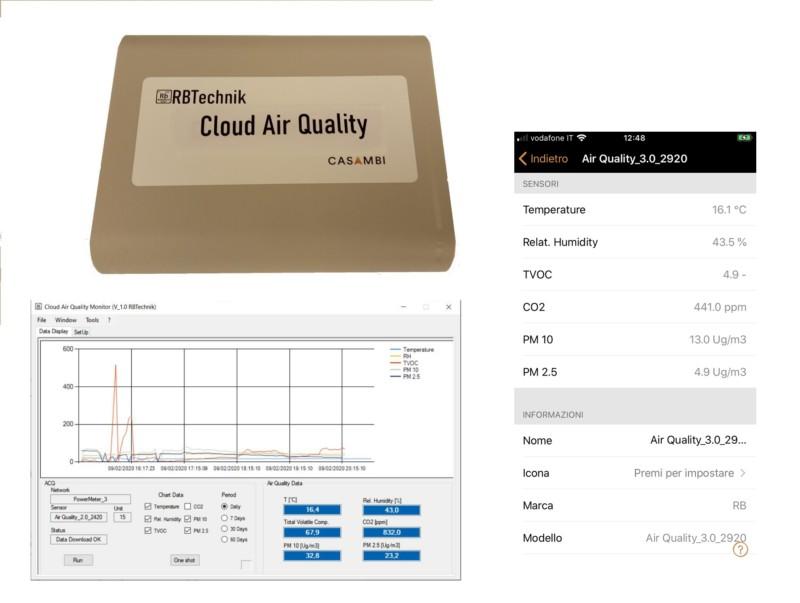The width and height of the screenshot is (800, 603).
Task: Tap the 'Premi per impostare' text in the Icona row
Action: click(x=684, y=473)
